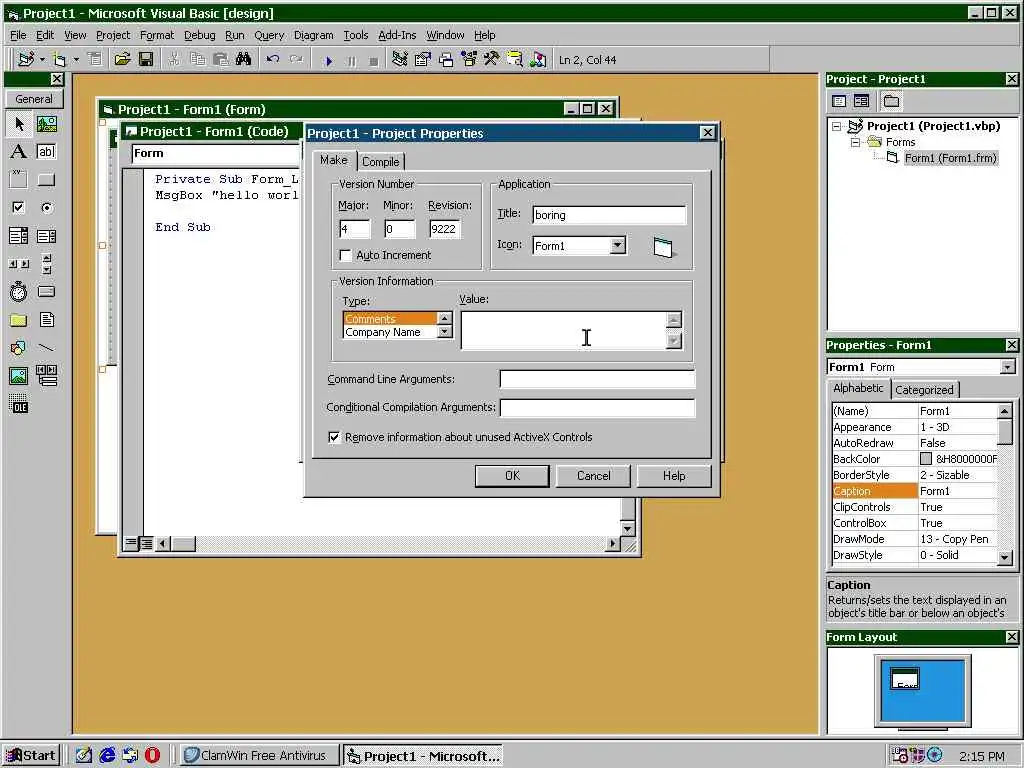Open the Debug menu
The height and width of the screenshot is (768, 1024).
[199, 35]
